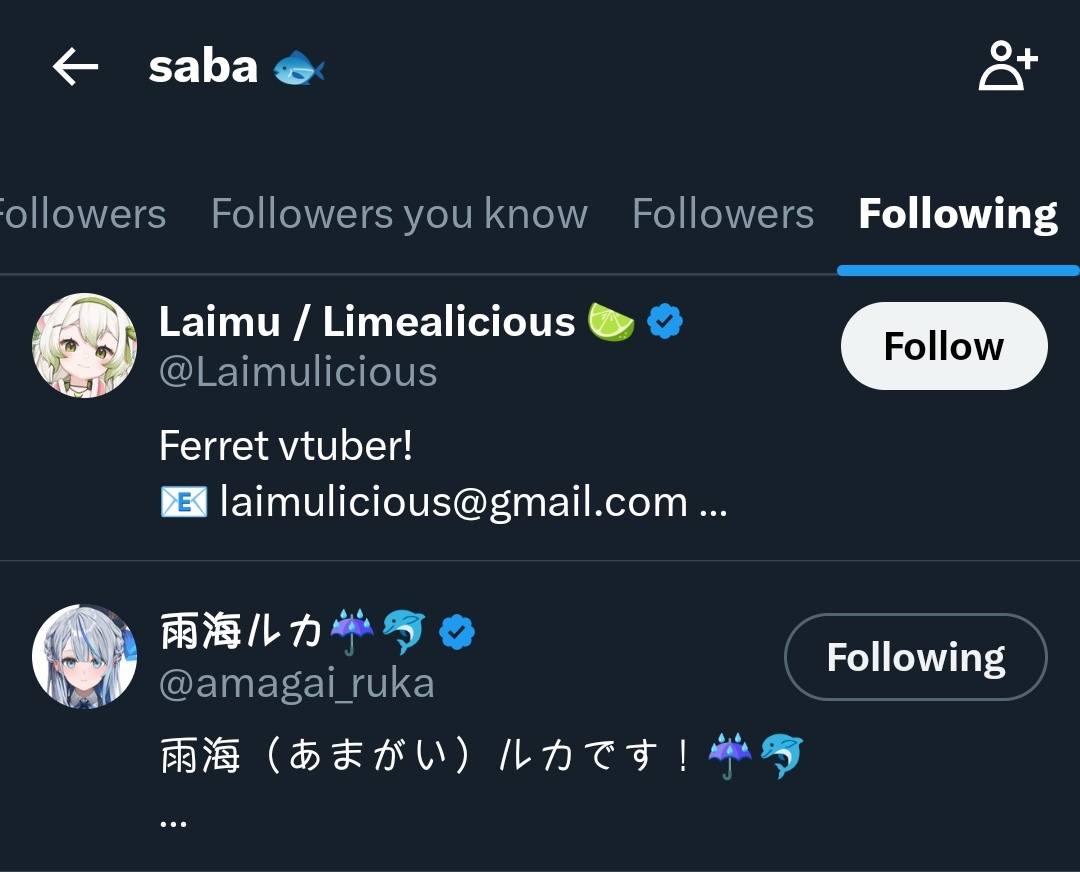The width and height of the screenshot is (1080, 872).
Task: Tap the back arrow icon
Action: coord(75,68)
